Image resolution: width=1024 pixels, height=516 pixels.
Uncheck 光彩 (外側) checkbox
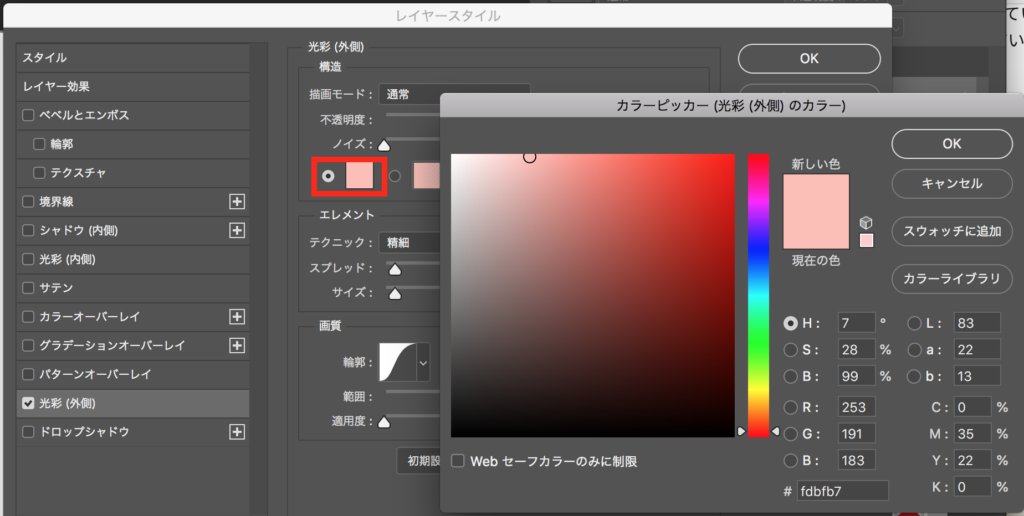(x=28, y=404)
